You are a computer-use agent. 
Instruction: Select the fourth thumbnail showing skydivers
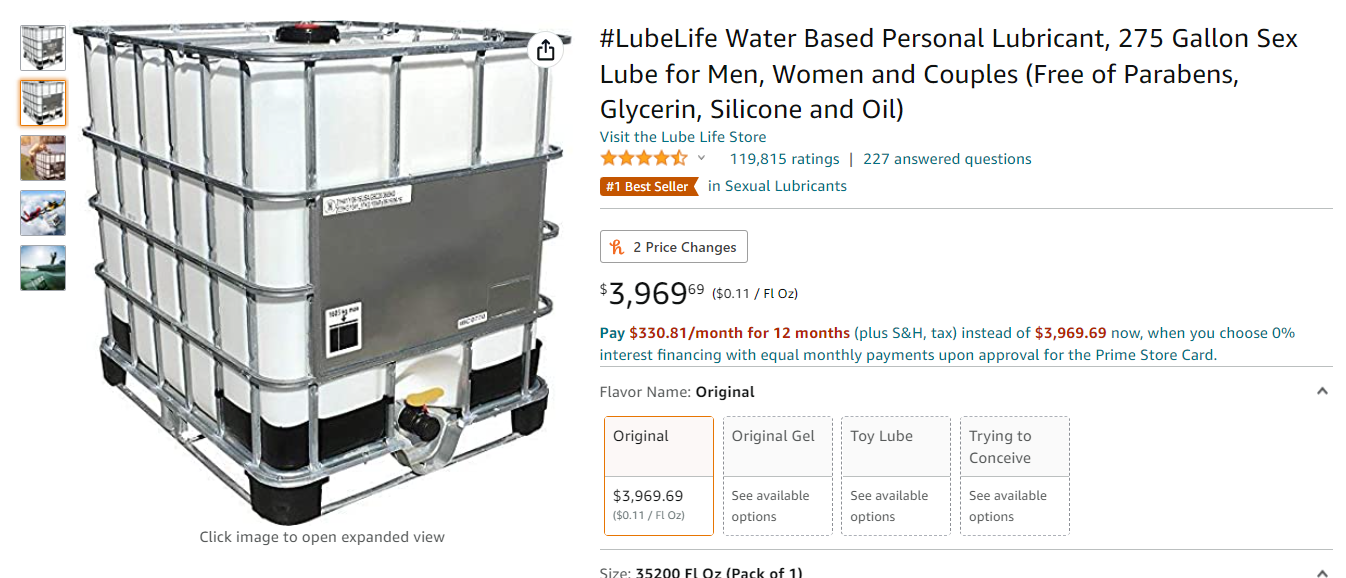point(43,213)
